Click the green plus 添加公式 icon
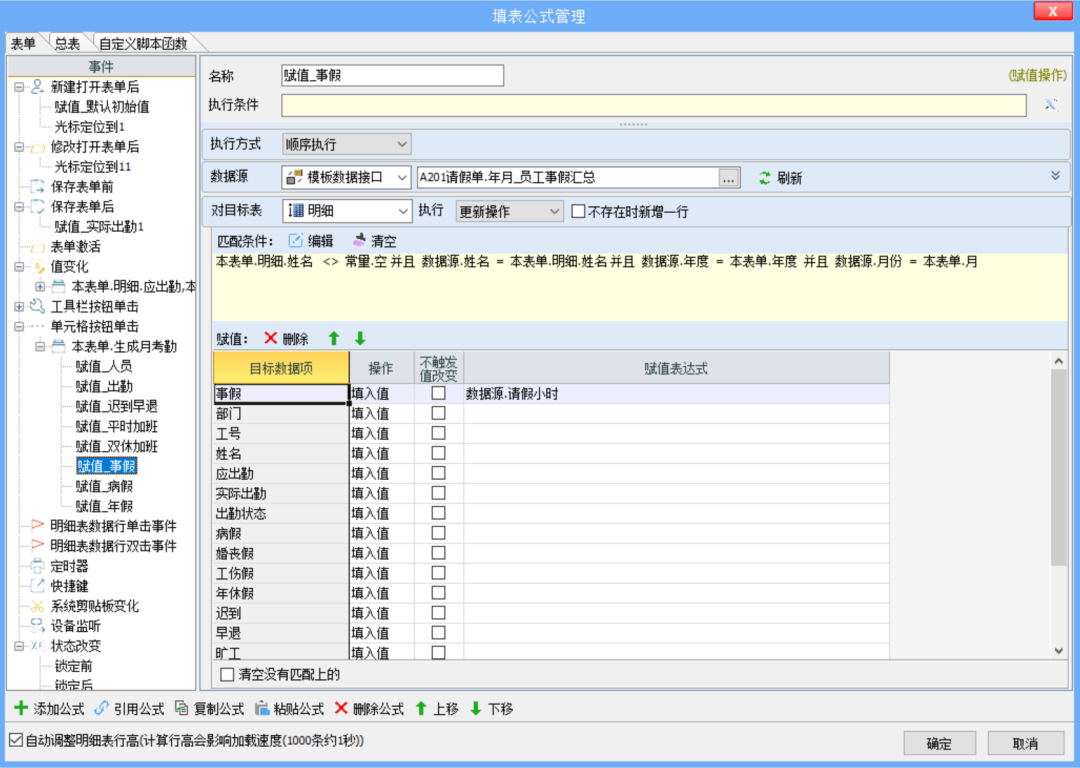Screen dimensions: 1080x768 21,708
